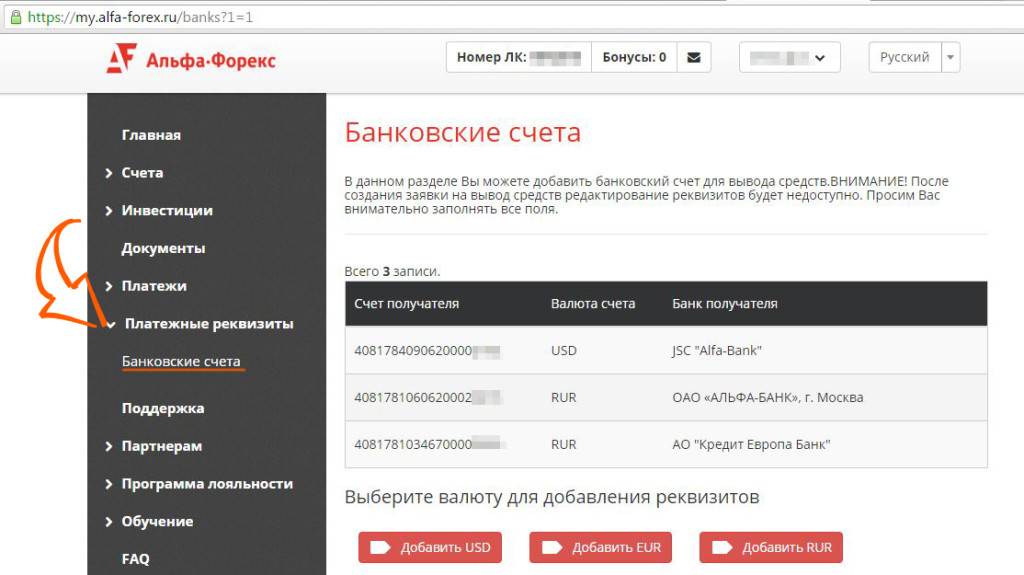Click RUR cell in the Кредит Европа Банк row
Image resolution: width=1024 pixels, height=575 pixels.
[x=564, y=445]
